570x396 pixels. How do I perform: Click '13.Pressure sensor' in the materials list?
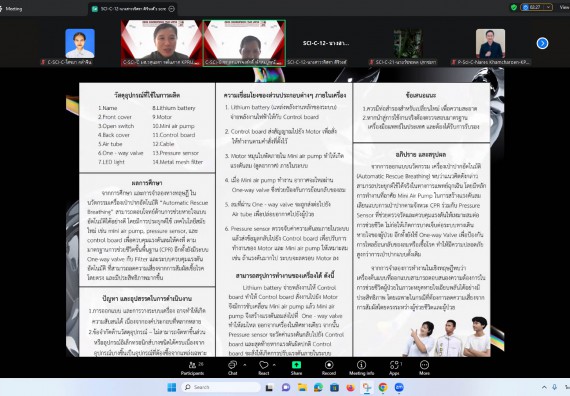[x=176, y=153]
